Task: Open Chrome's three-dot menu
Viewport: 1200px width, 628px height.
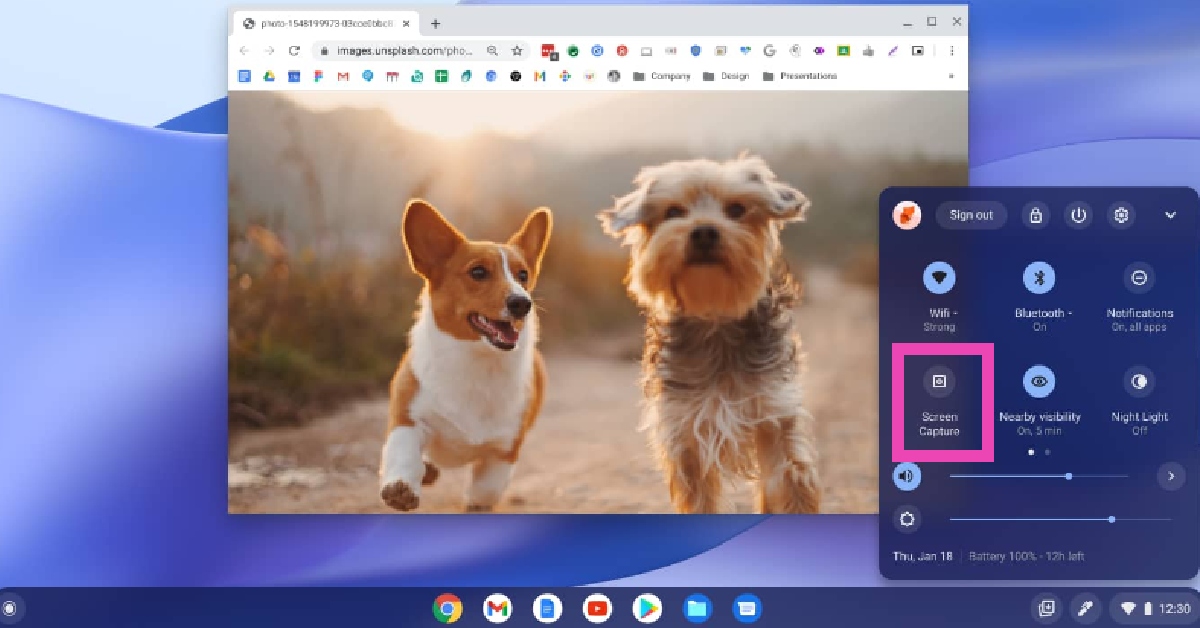Action: [951, 50]
